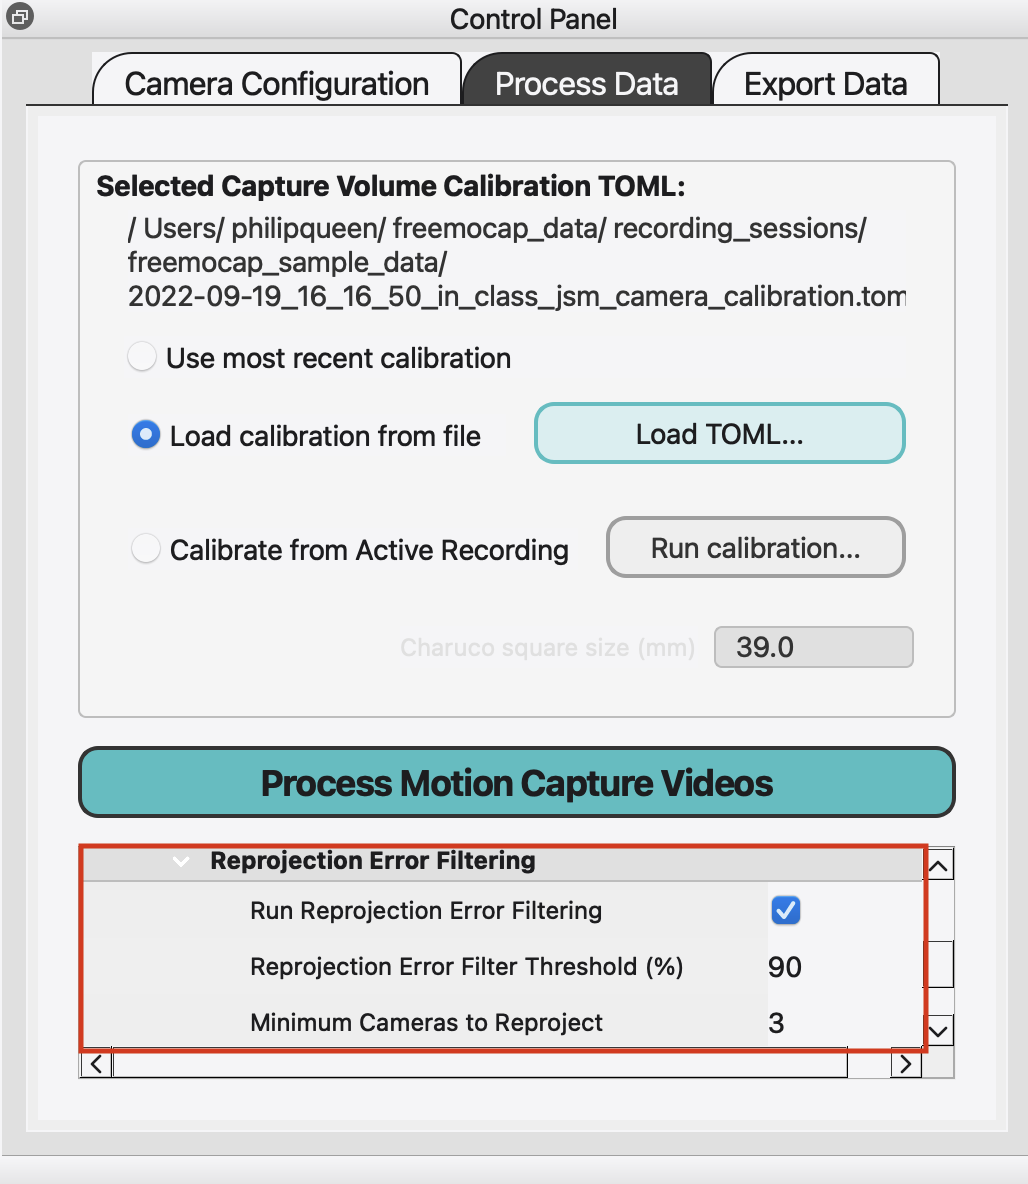This screenshot has width=1028, height=1184.
Task: Click Process Motion Capture Videos
Action: tap(516, 783)
